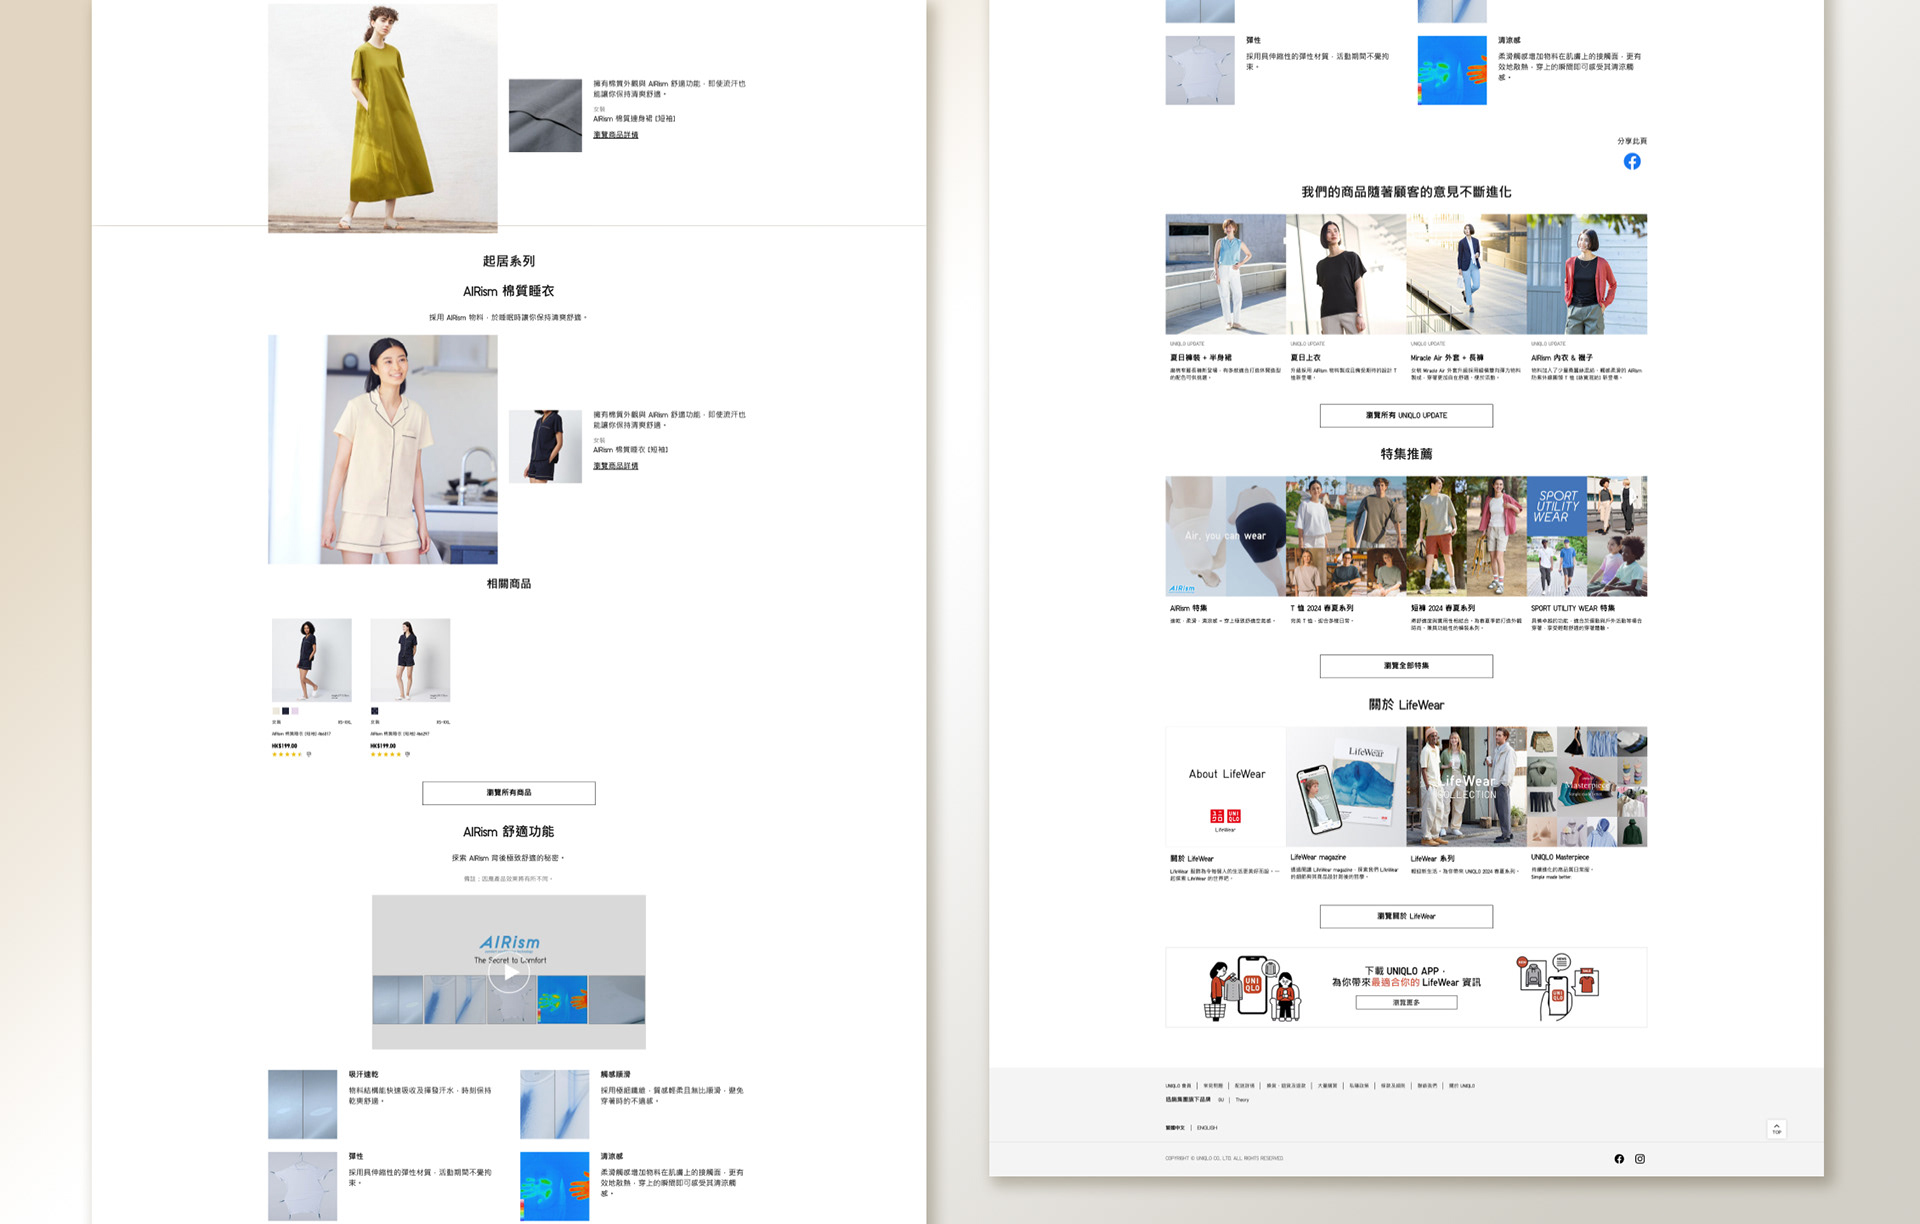
Task: Open the Instagram icon in the footer
Action: [1640, 1158]
